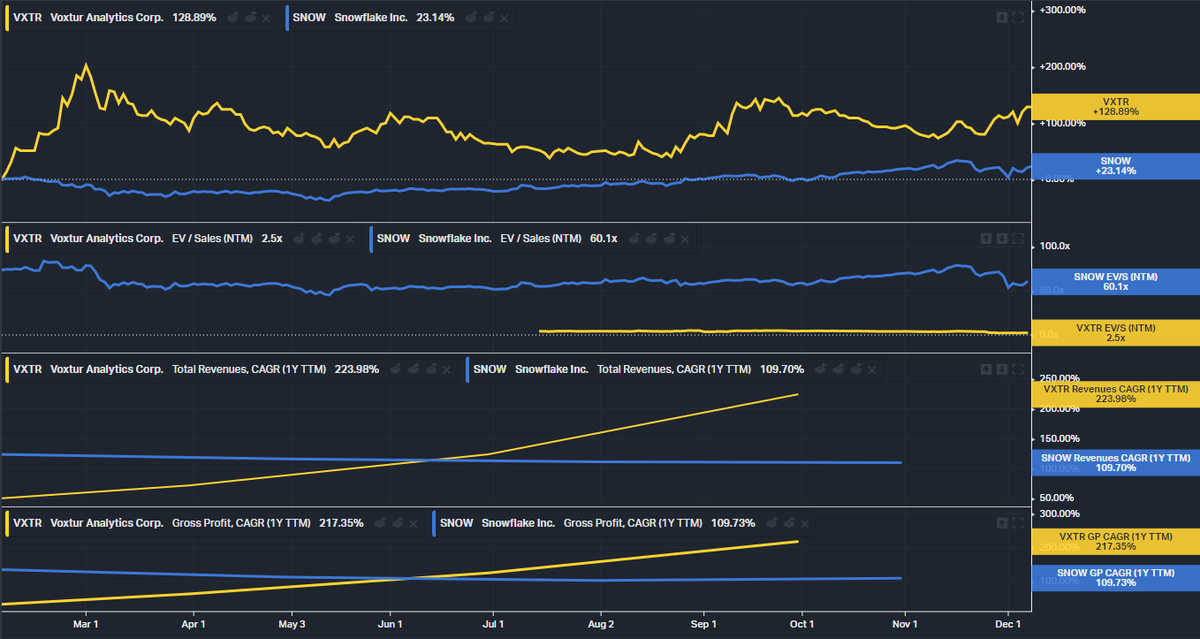Image resolution: width=1200 pixels, height=639 pixels.
Task: Click second stack icon beside SNOW Gross Profit 109.73%
Action: click(791, 523)
